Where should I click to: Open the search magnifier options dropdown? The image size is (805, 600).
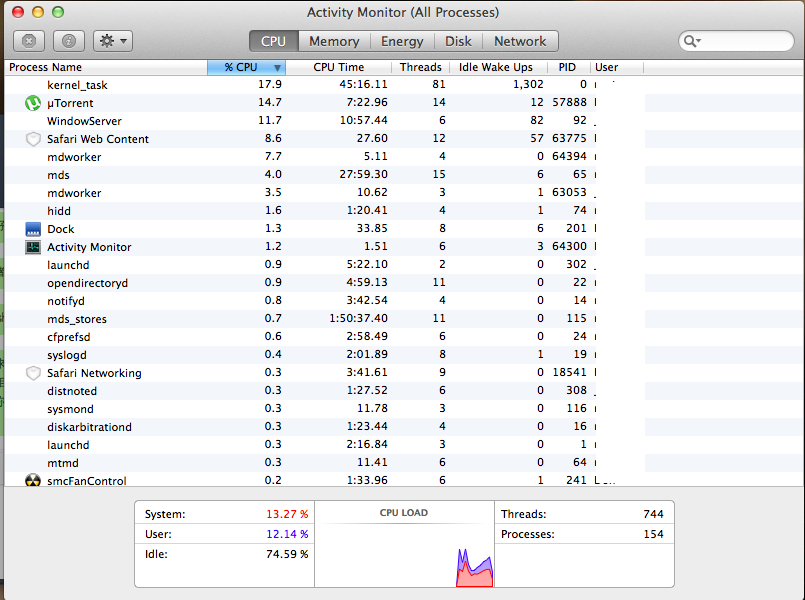[692, 41]
